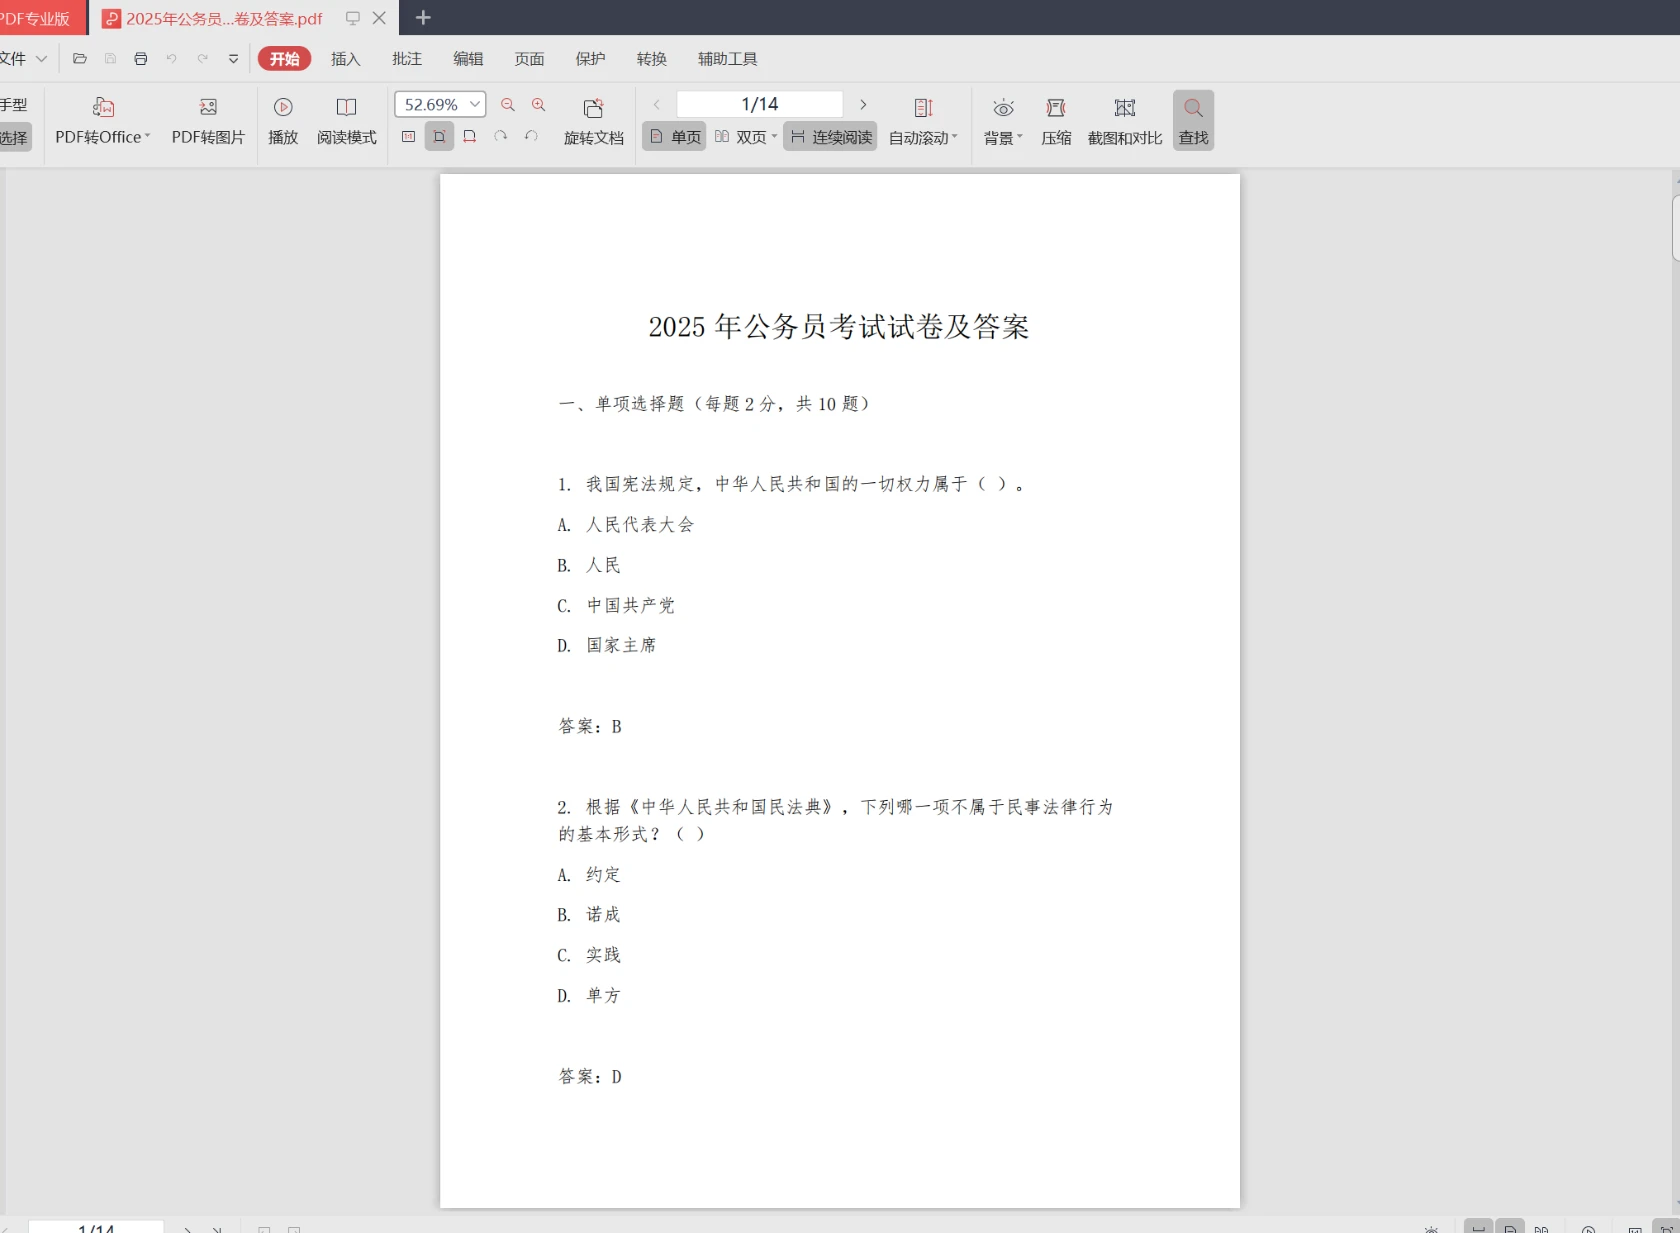Switch to 双页 two-page view
Screen dimensions: 1680x1233
coord(745,137)
